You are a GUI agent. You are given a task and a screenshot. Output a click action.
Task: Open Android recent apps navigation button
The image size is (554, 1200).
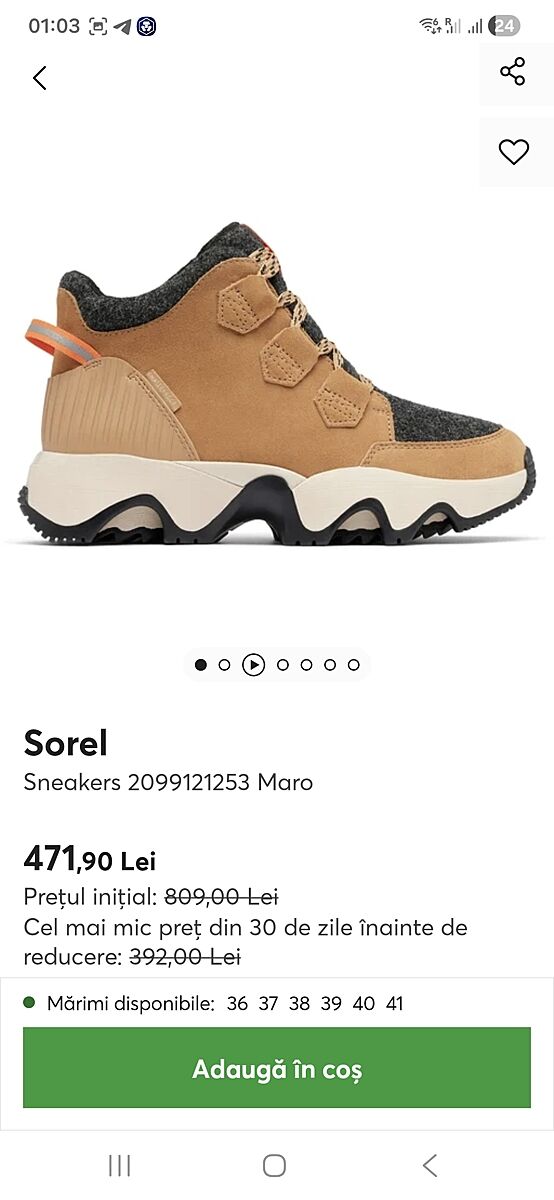pyautogui.click(x=119, y=1165)
